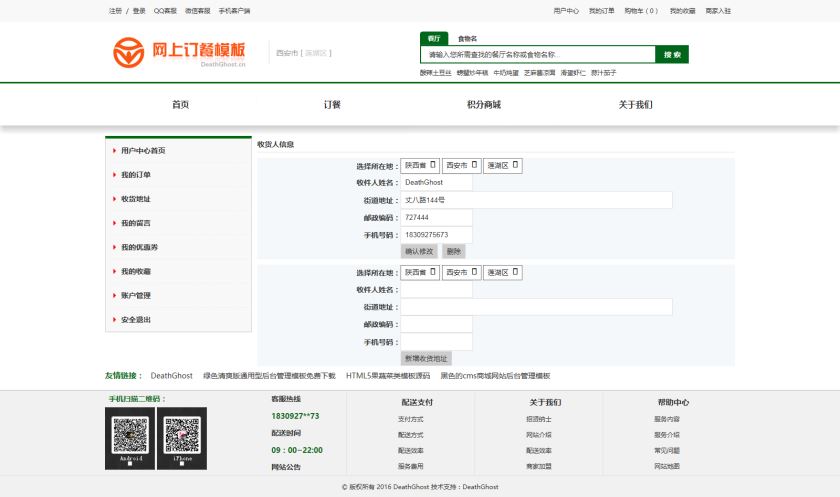Click the DeathGhost friendly link
The height and width of the screenshot is (497, 840).
pos(171,375)
